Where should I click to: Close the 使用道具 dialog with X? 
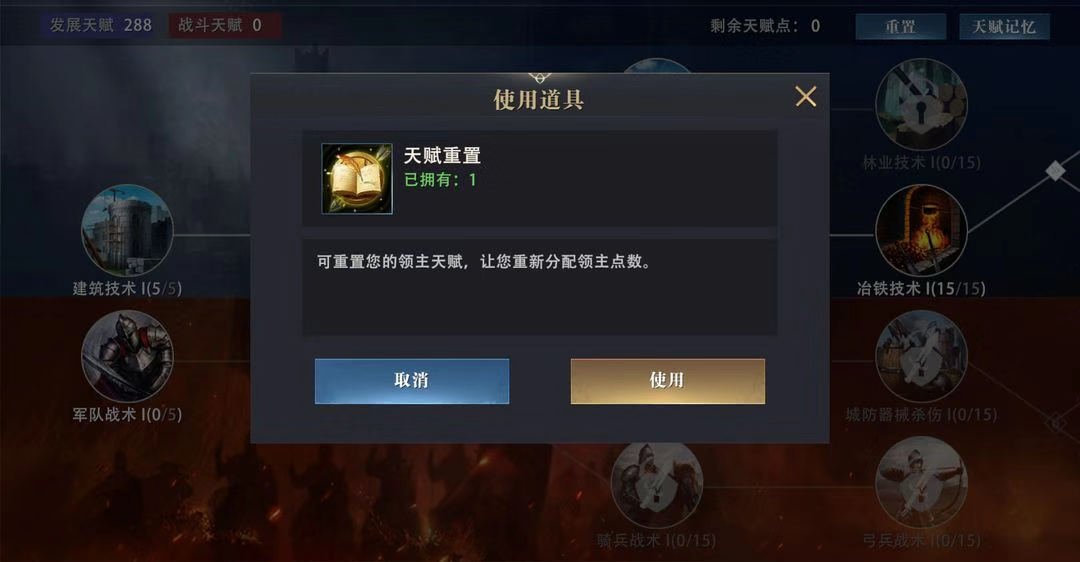(x=805, y=96)
